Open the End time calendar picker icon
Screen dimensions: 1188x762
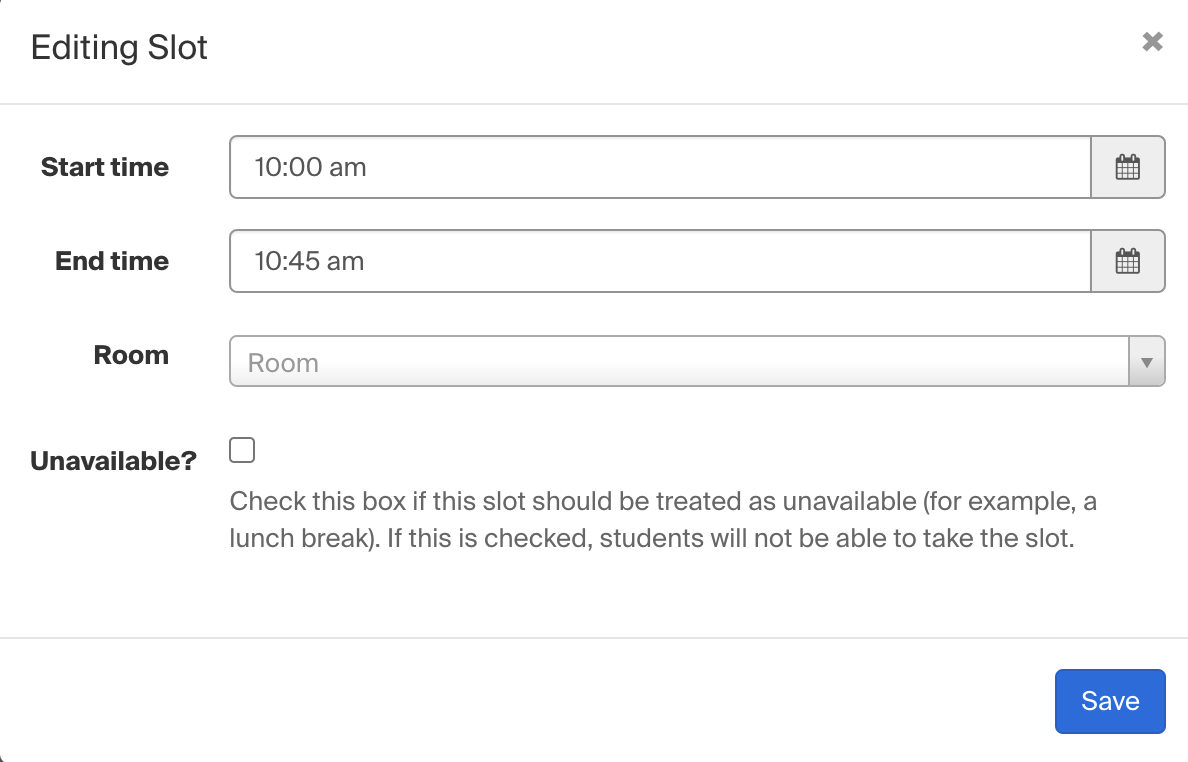(x=1127, y=261)
